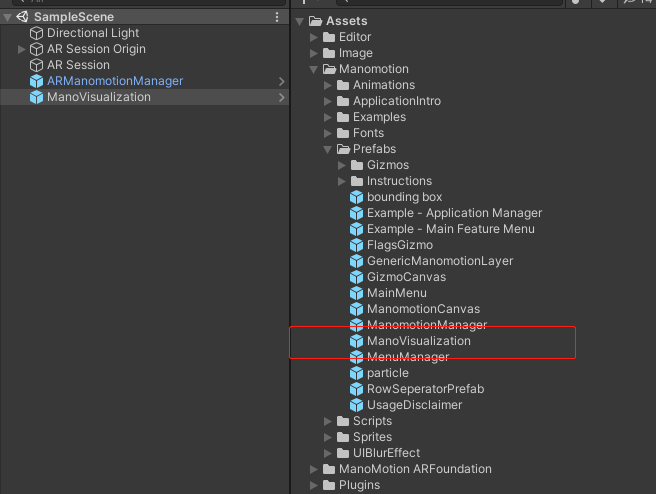This screenshot has width=656, height=494.
Task: Expand the Gizmos folder
Action: (342, 165)
